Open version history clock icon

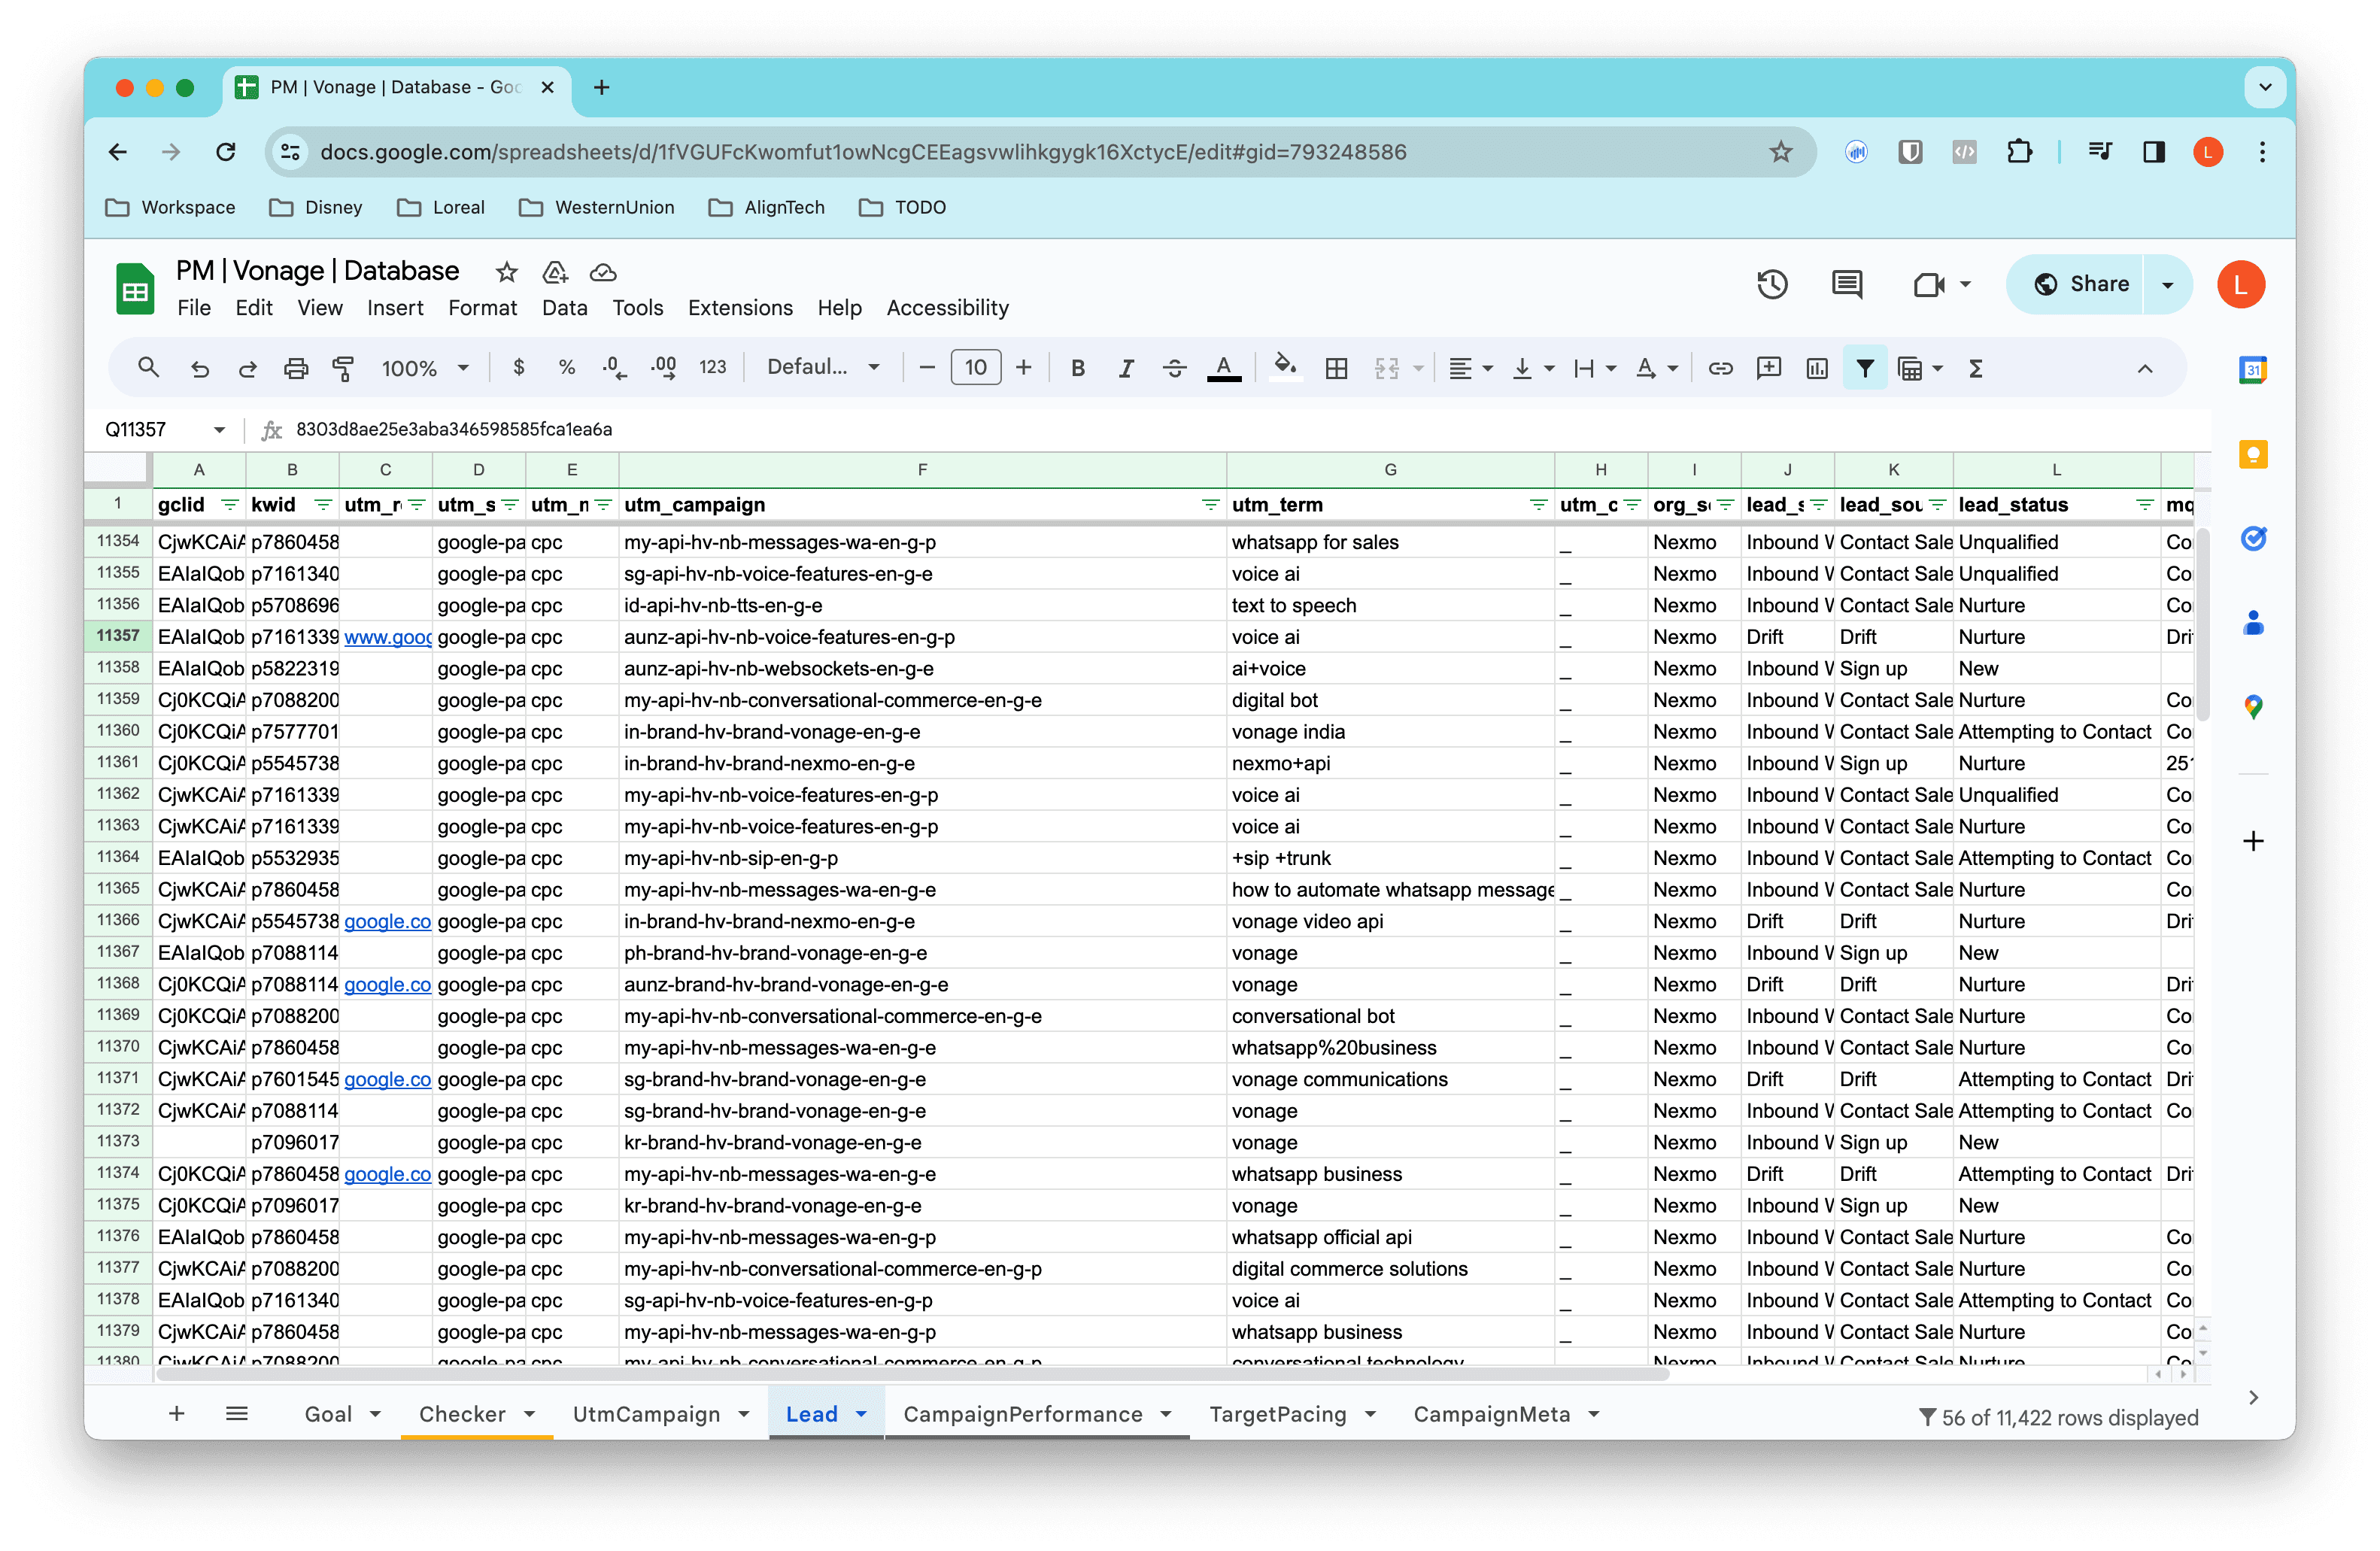coord(1772,284)
